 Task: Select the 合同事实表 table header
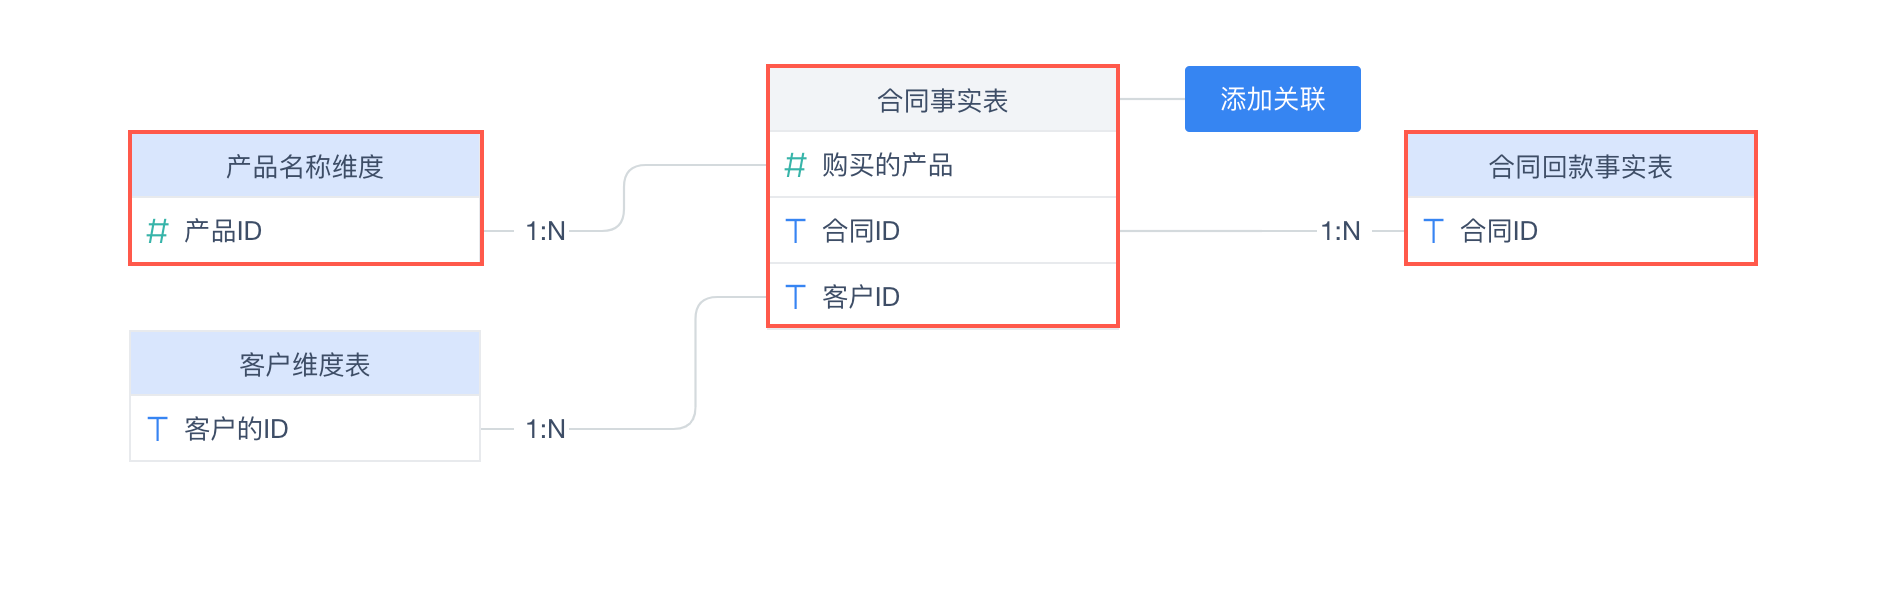(x=942, y=100)
